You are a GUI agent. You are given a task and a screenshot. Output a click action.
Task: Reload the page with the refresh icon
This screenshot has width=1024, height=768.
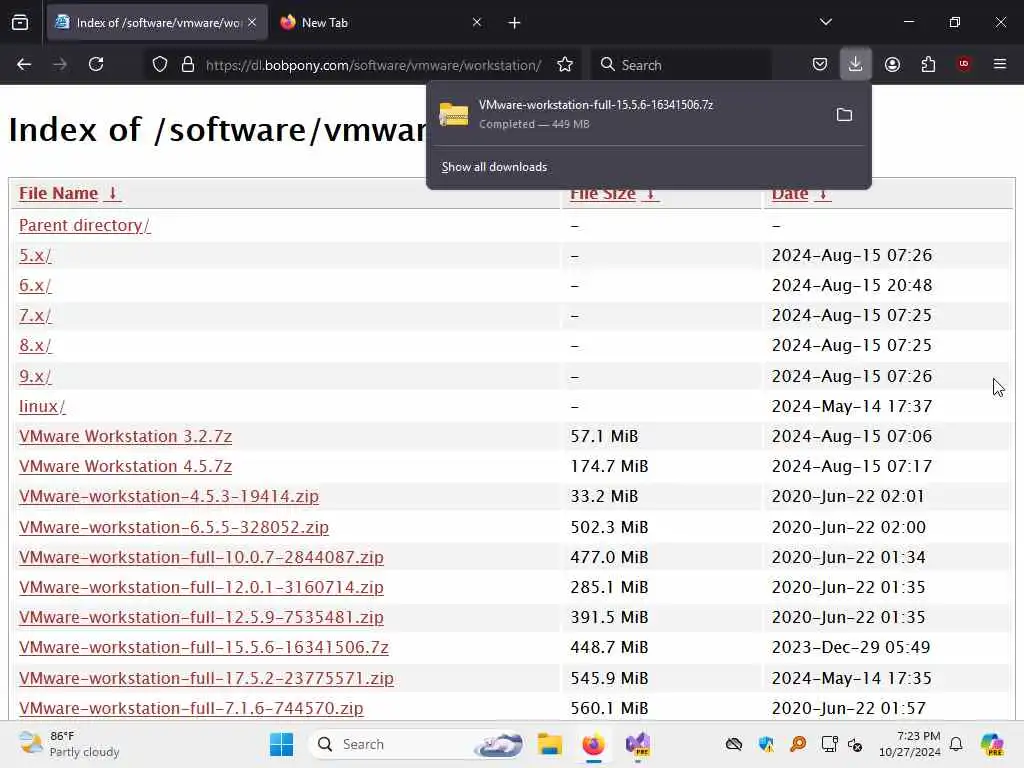click(96, 64)
